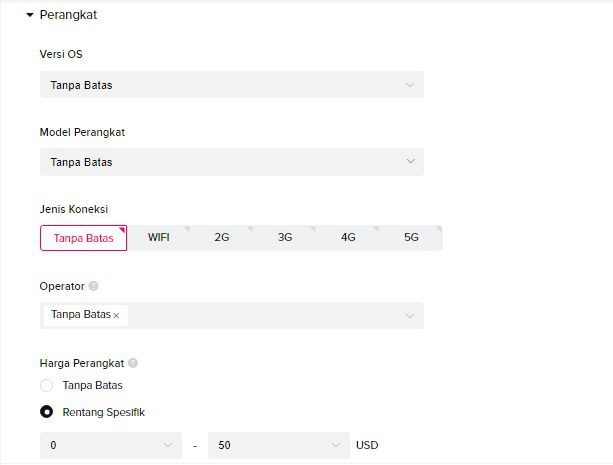Show Operator help tooltip icon
The width and height of the screenshot is (613, 465).
pyautogui.click(x=93, y=286)
